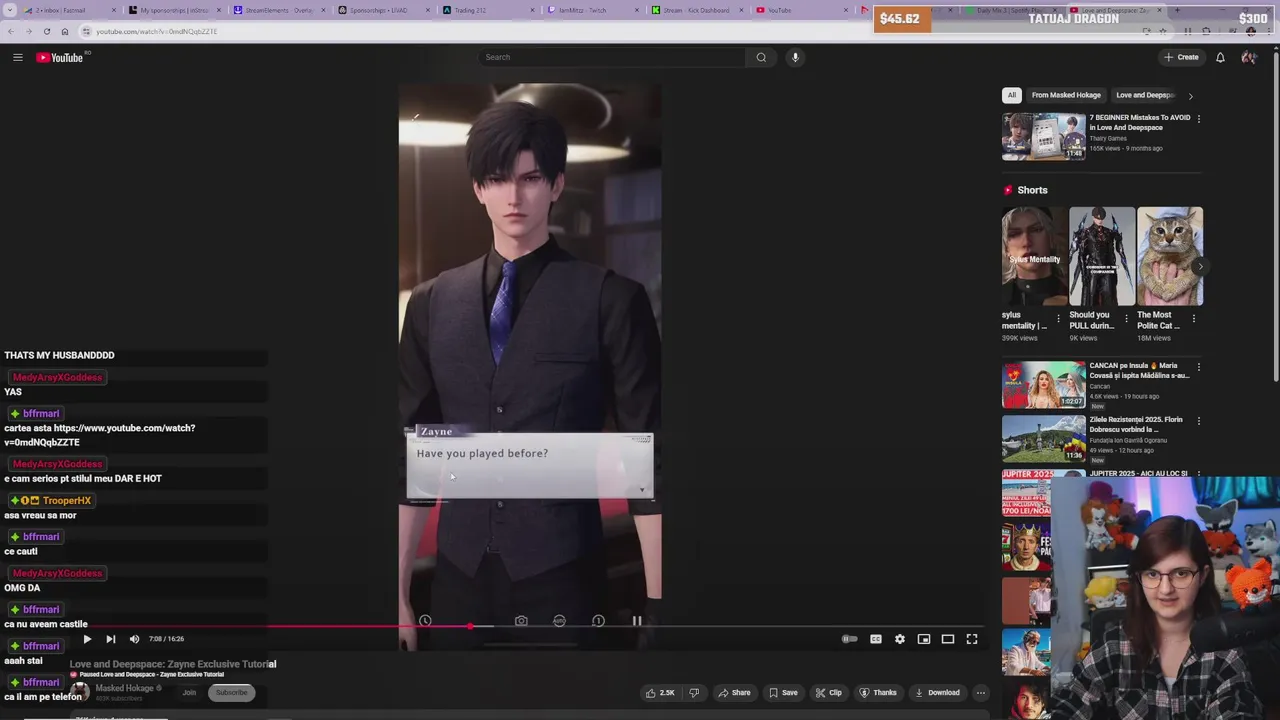This screenshot has height=720, width=1280.
Task: Start voice search with the microphone icon
Action: coord(795,57)
